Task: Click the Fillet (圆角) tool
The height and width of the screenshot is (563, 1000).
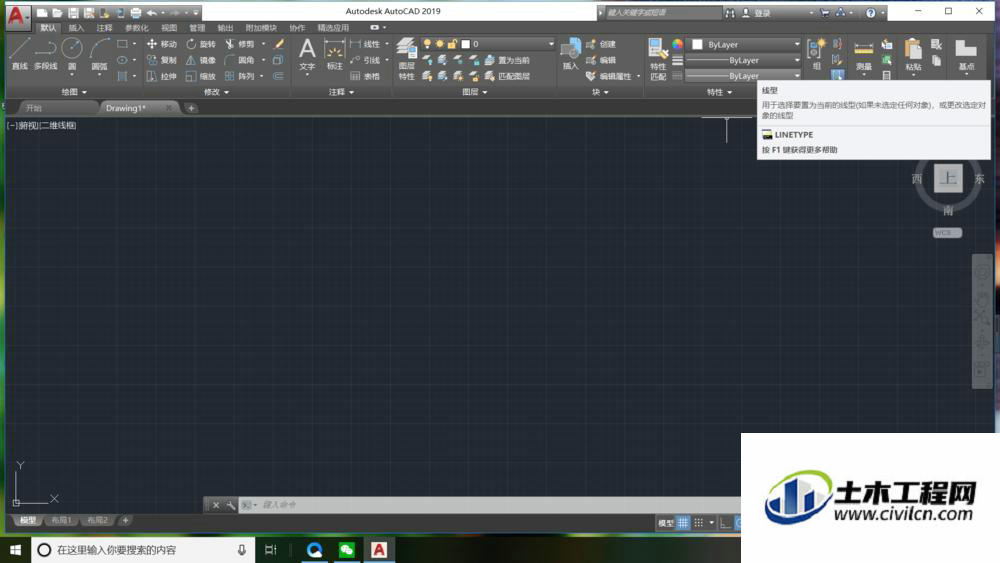Action: tap(240, 60)
